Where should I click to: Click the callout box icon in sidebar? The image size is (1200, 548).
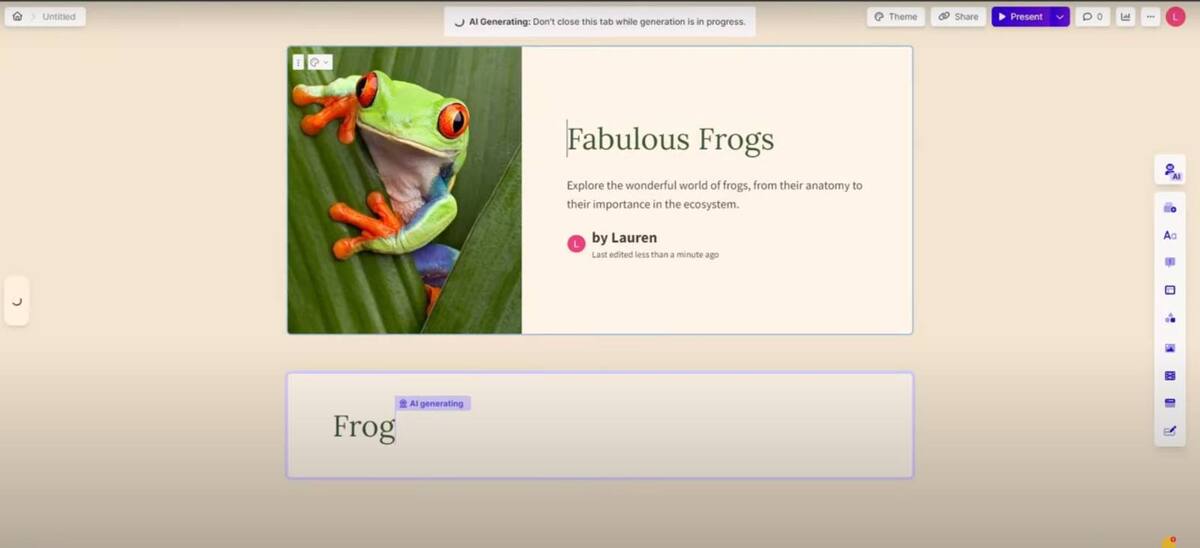[1169, 263]
